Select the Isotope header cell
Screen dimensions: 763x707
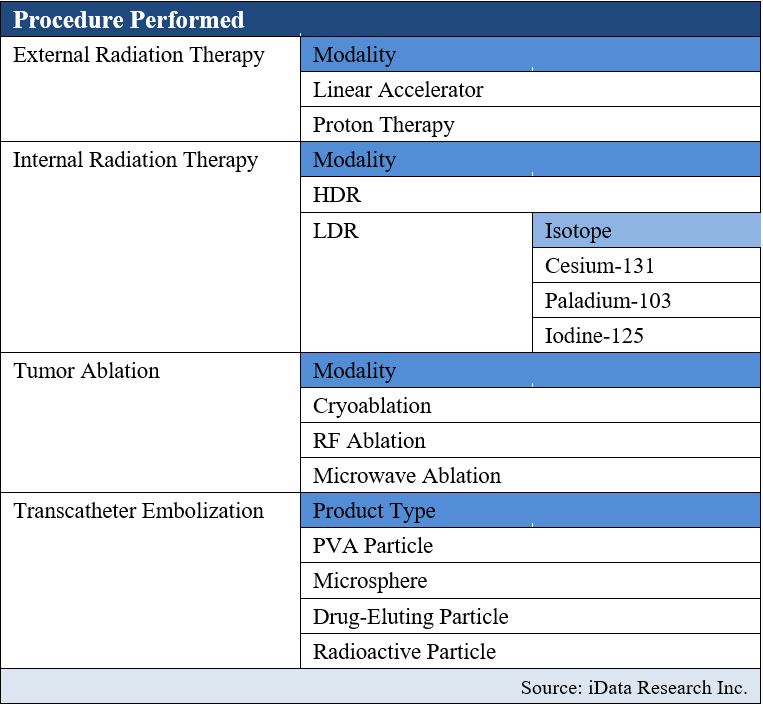[x=647, y=230]
